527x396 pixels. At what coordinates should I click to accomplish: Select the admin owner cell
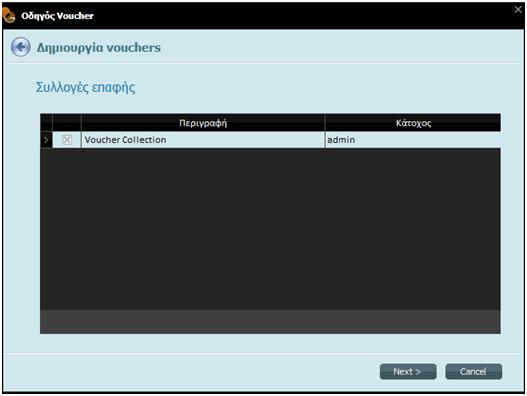tap(413, 140)
